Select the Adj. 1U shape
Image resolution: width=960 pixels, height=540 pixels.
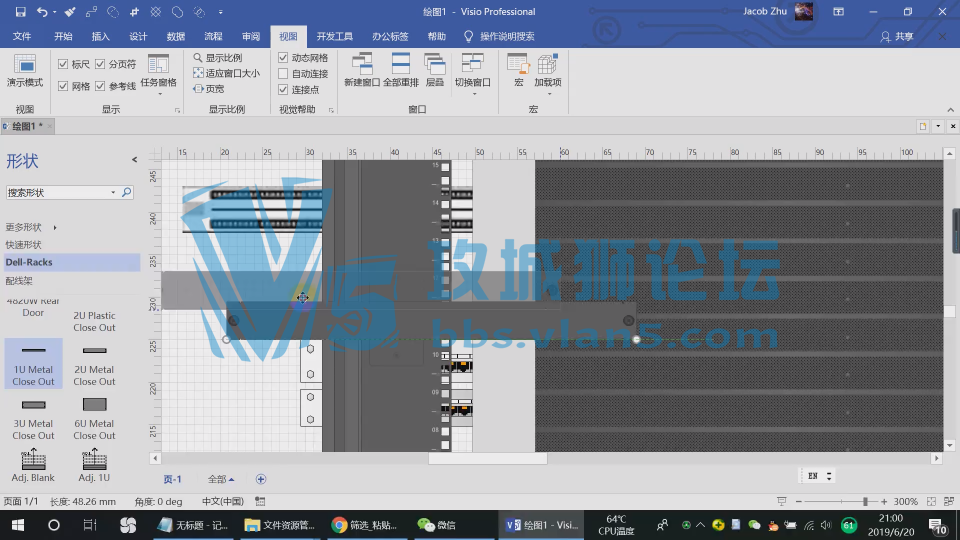94,465
